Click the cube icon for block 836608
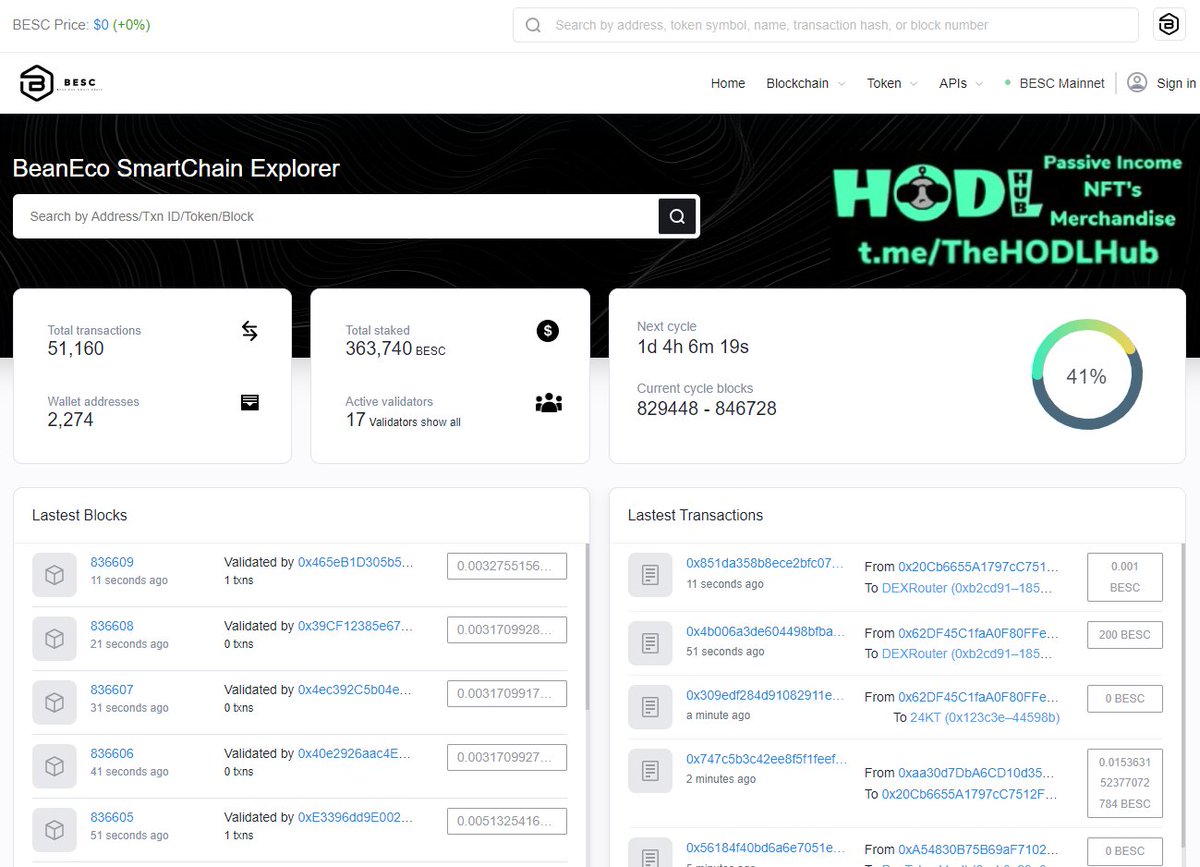The height and width of the screenshot is (867, 1200). click(x=55, y=639)
